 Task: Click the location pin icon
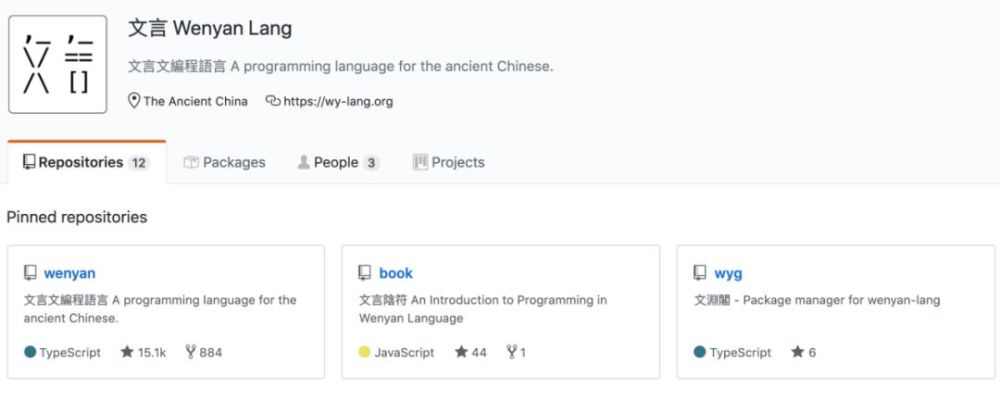tap(134, 101)
